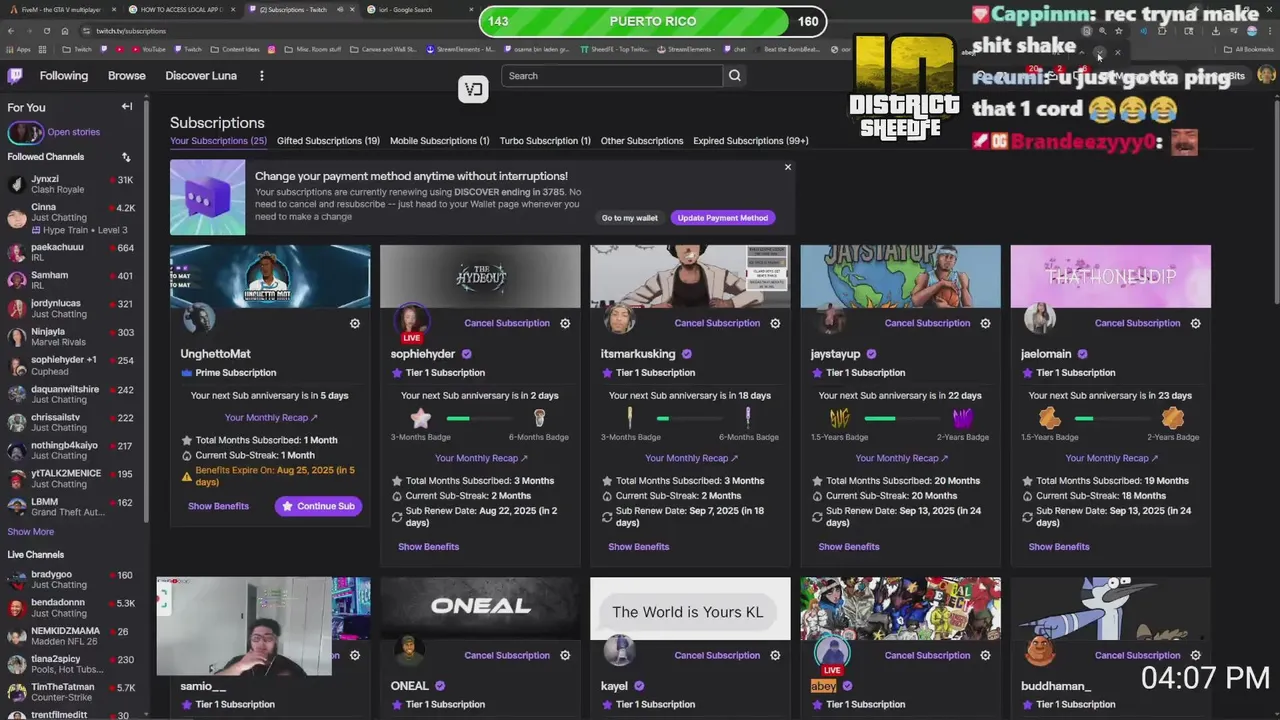Open the Browse page
This screenshot has width=1280, height=720.
coord(127,76)
